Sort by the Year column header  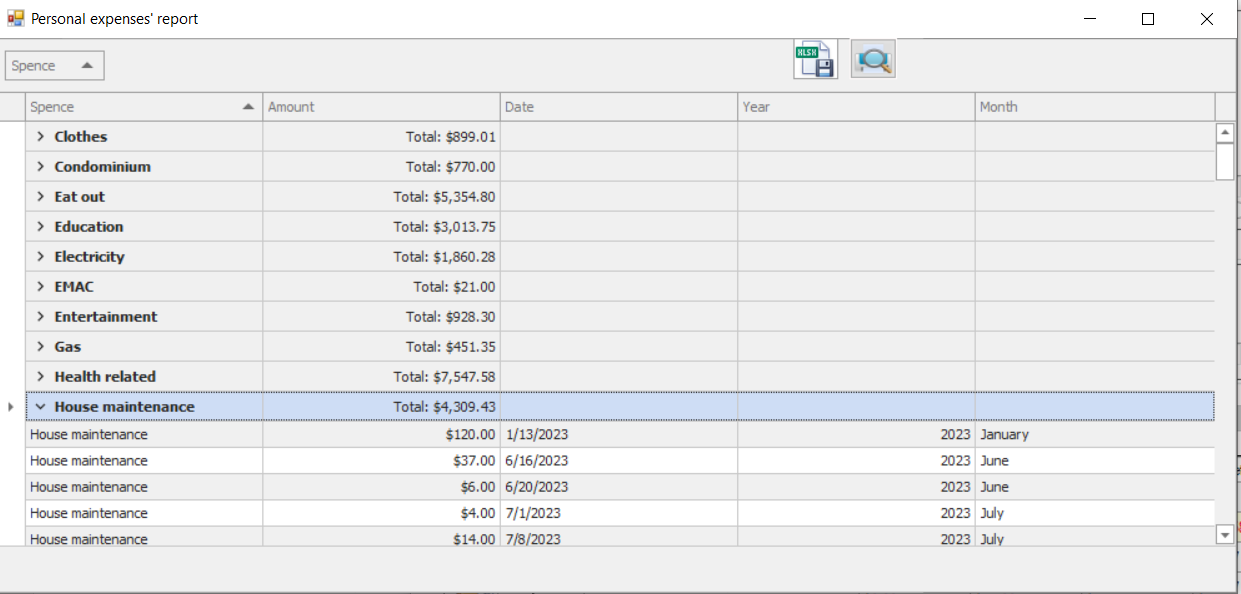tap(856, 107)
